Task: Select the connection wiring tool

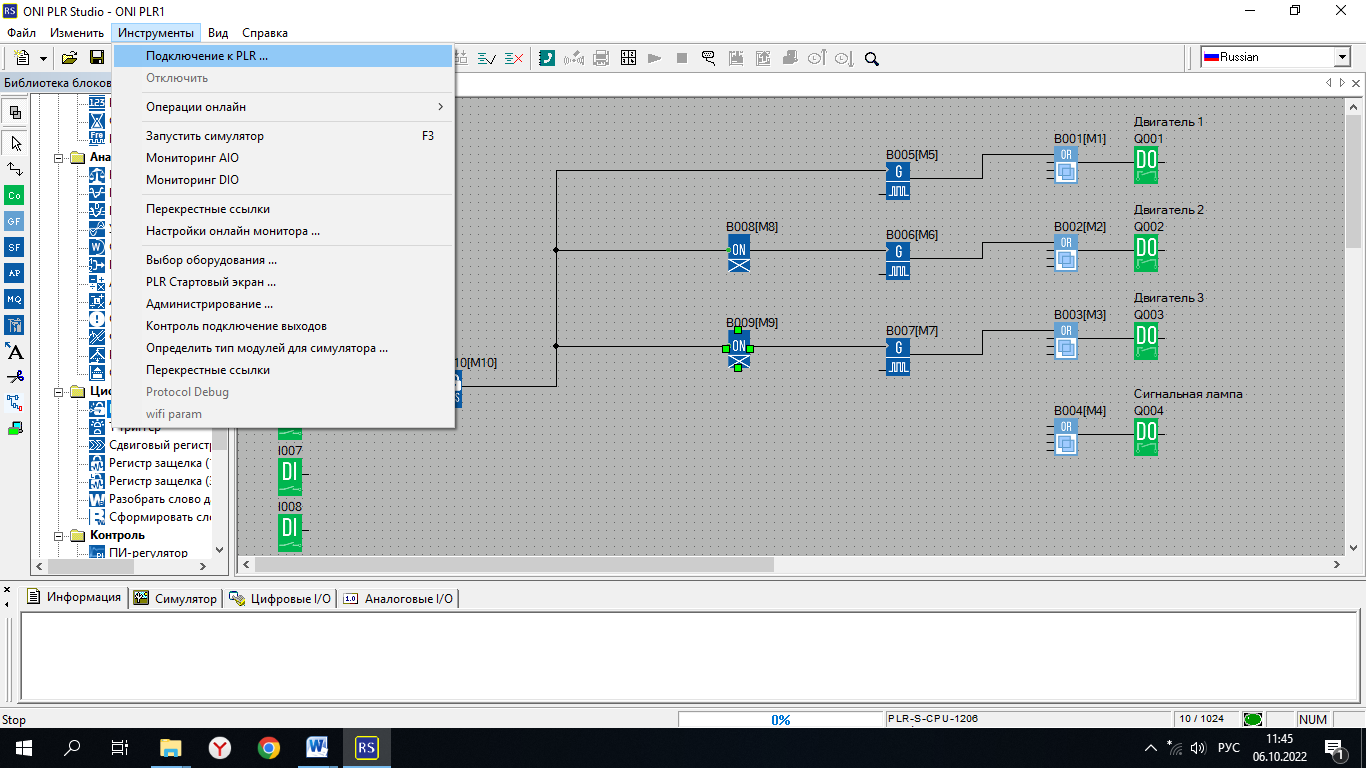Action: click(x=15, y=169)
